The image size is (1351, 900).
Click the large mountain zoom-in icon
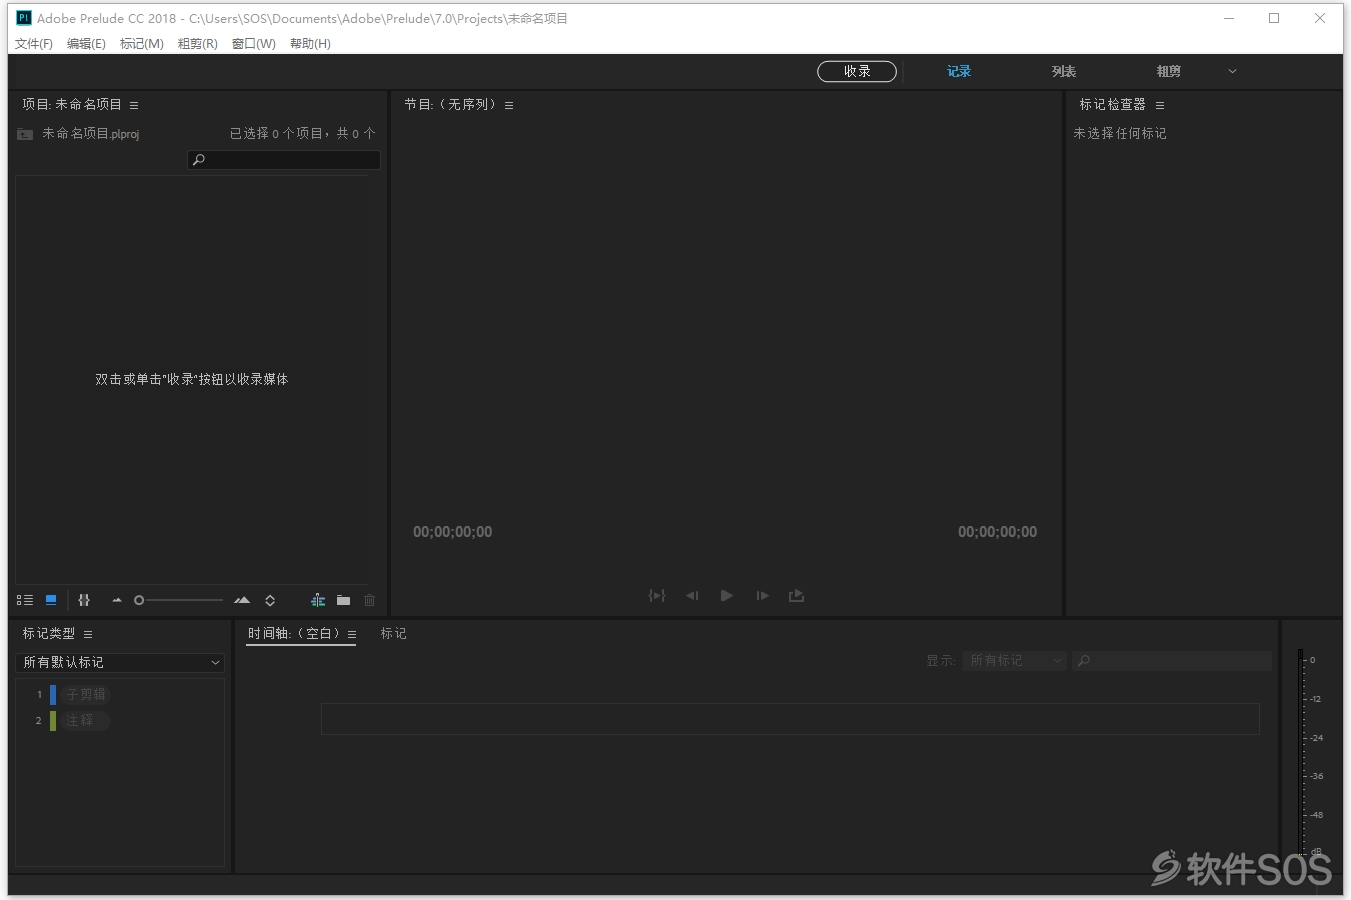click(x=242, y=600)
